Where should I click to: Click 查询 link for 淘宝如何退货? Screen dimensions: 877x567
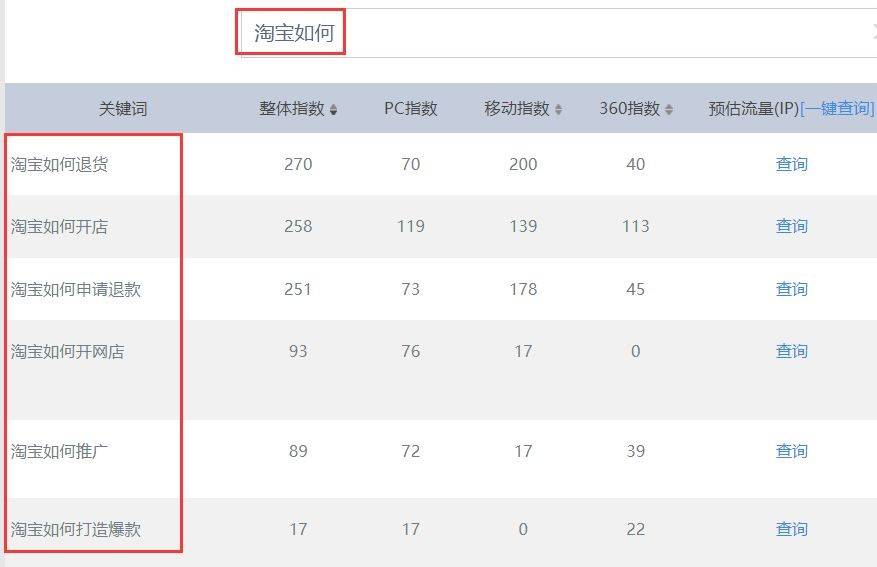tap(791, 164)
